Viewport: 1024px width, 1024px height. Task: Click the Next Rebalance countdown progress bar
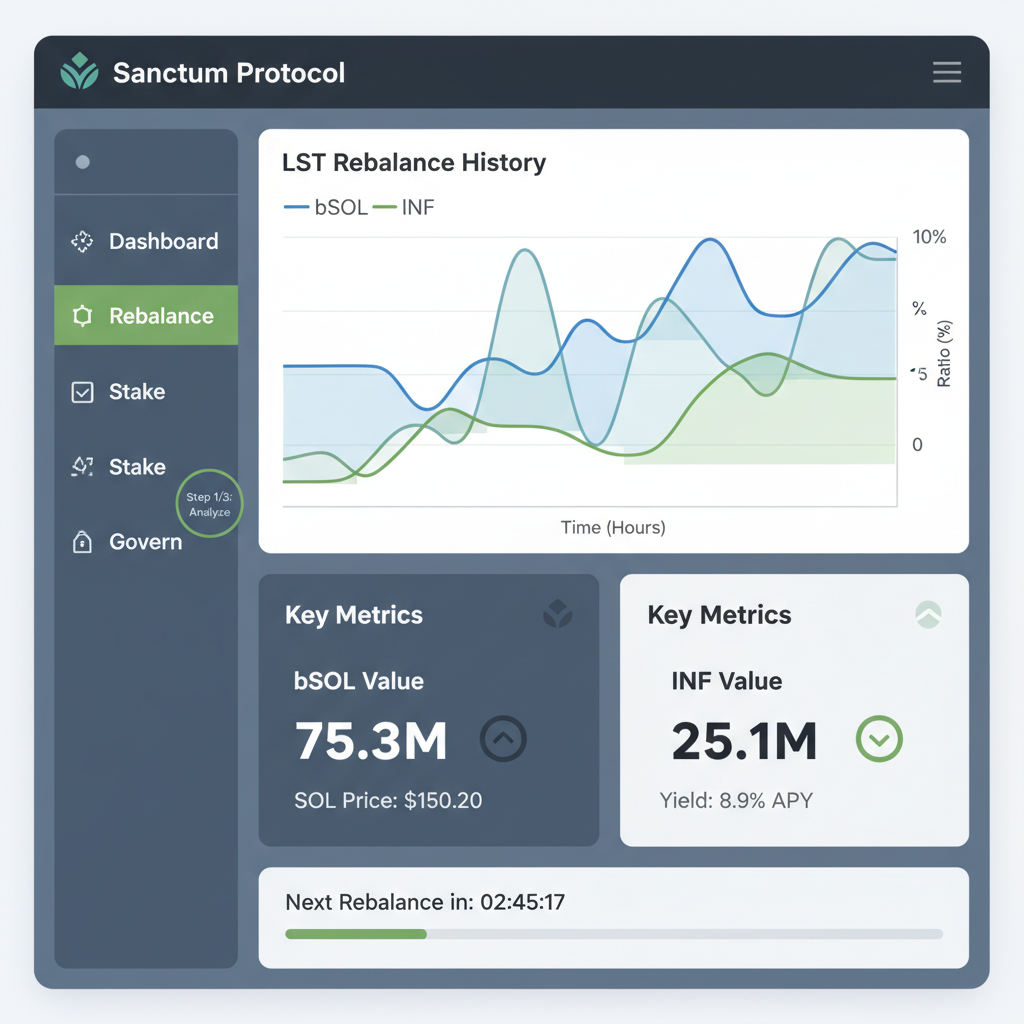coord(613,934)
